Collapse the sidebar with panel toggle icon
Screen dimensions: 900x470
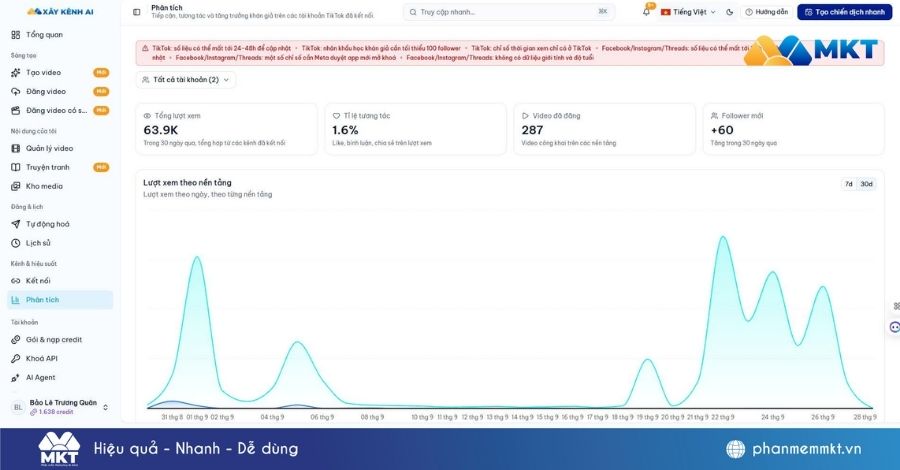137,12
